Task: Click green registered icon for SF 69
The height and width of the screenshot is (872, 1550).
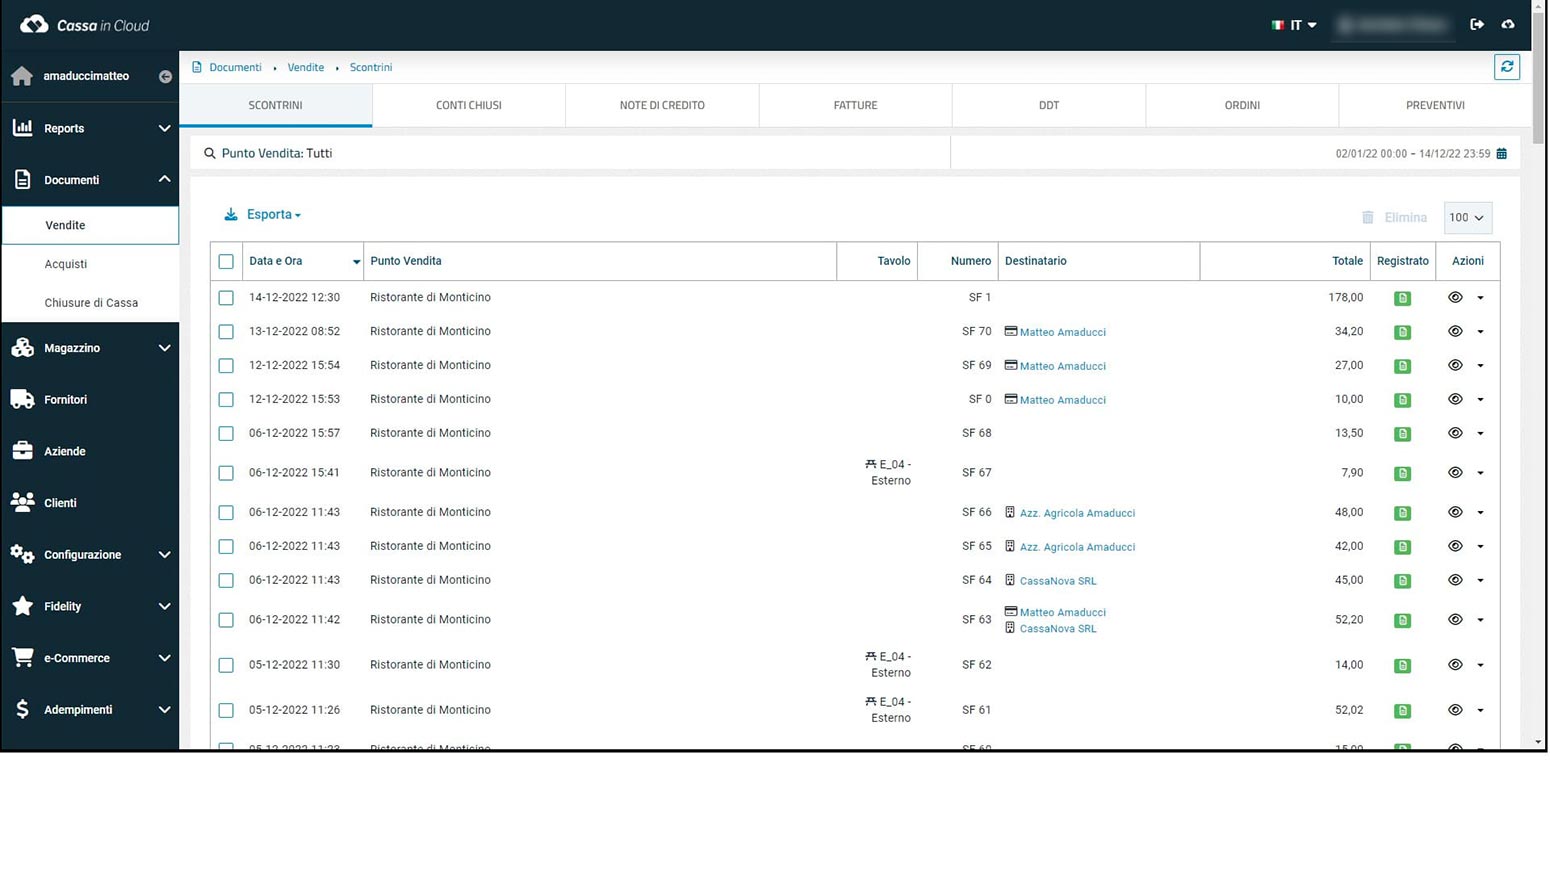Action: [1403, 366]
